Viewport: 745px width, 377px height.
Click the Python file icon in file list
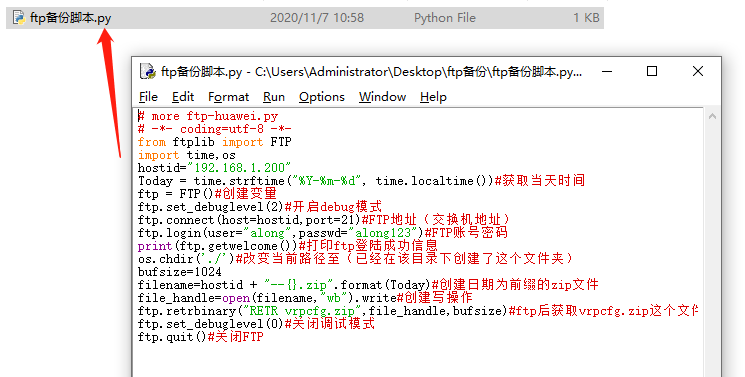pyautogui.click(x=19, y=18)
